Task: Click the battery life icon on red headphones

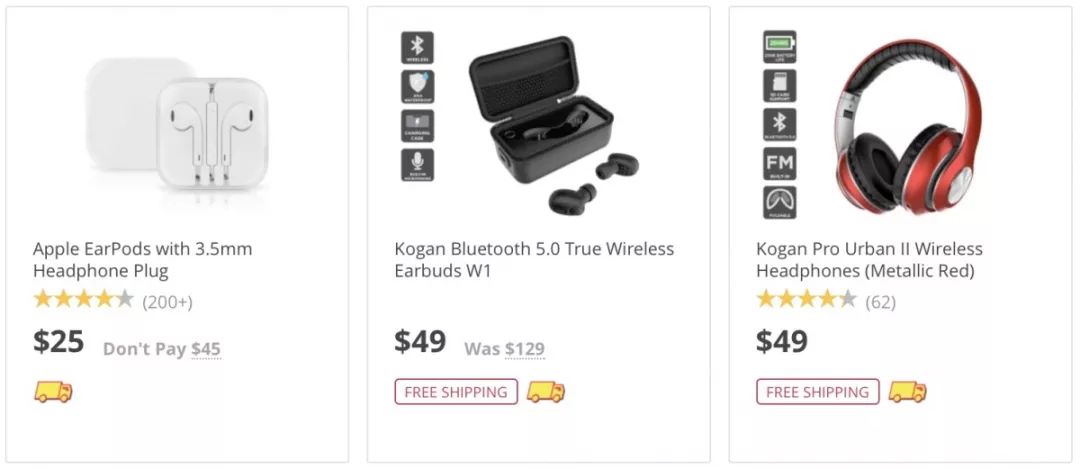Action: [x=779, y=47]
